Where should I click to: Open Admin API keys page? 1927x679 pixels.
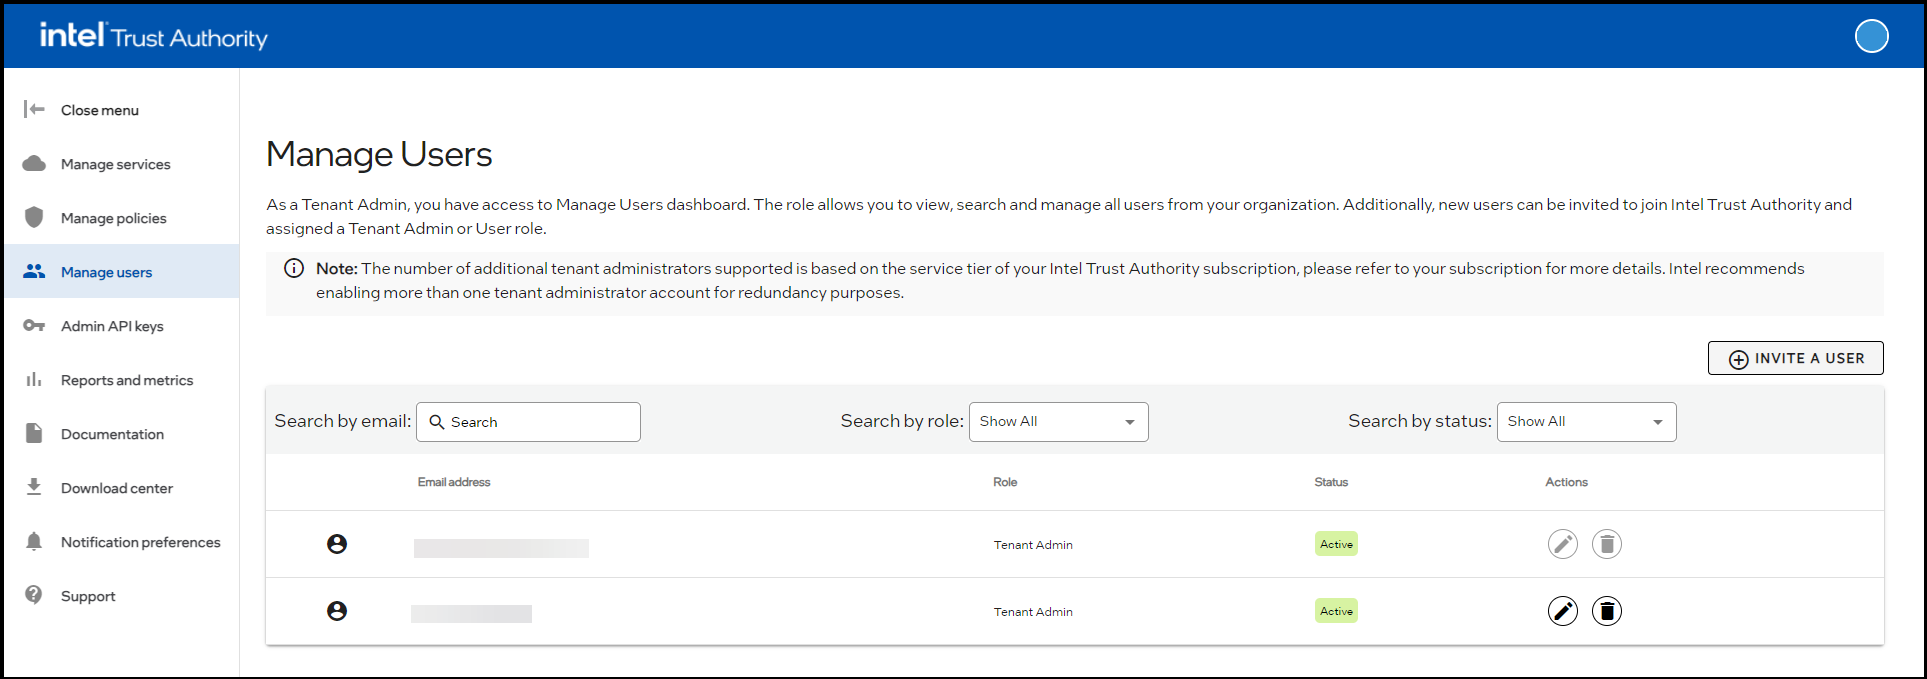coord(112,326)
